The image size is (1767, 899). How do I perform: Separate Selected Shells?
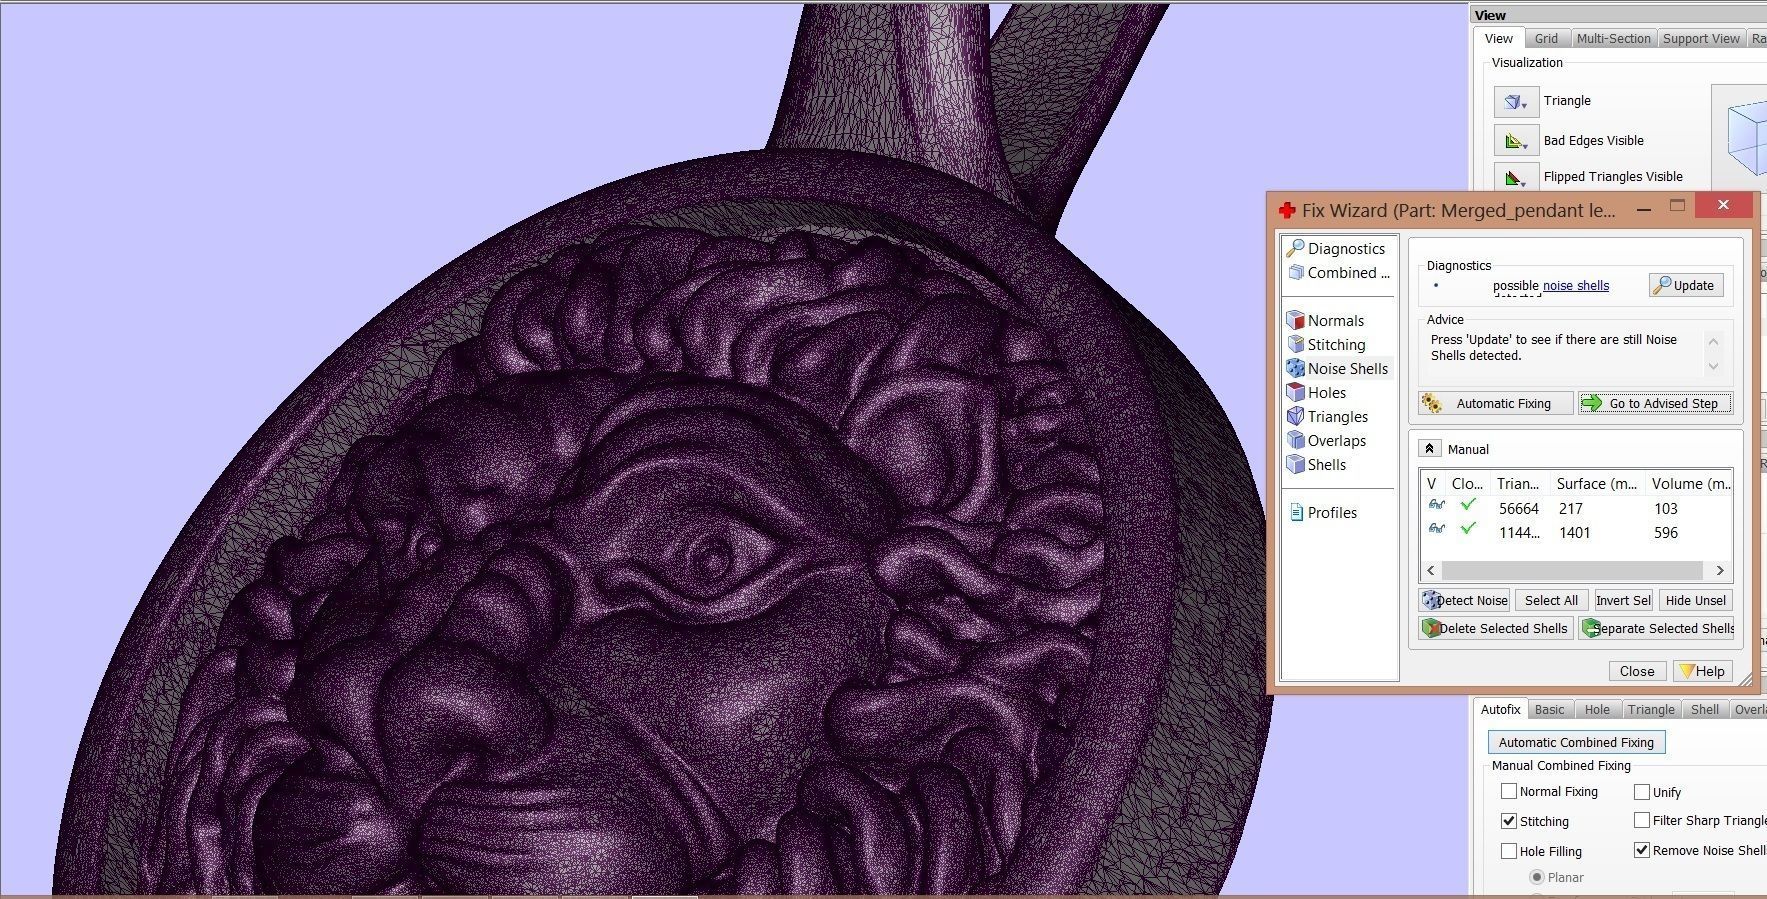pyautogui.click(x=1657, y=628)
